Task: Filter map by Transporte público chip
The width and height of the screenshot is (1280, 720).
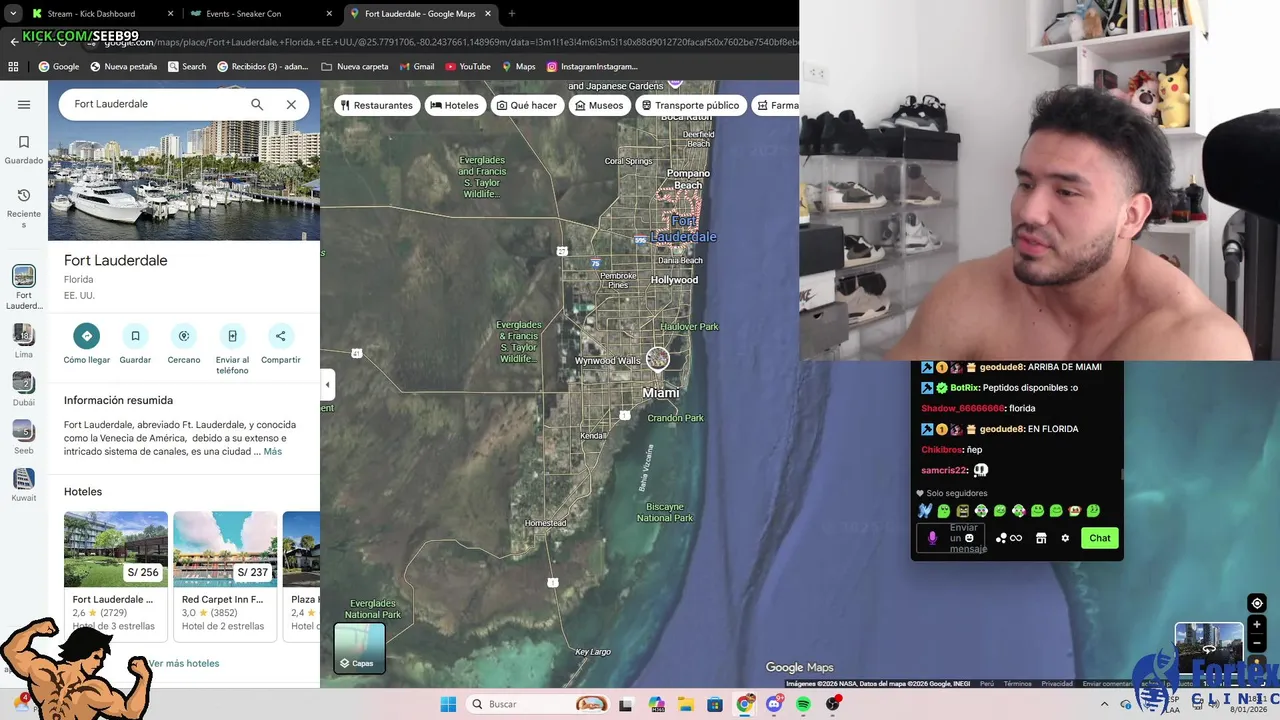Action: point(690,105)
